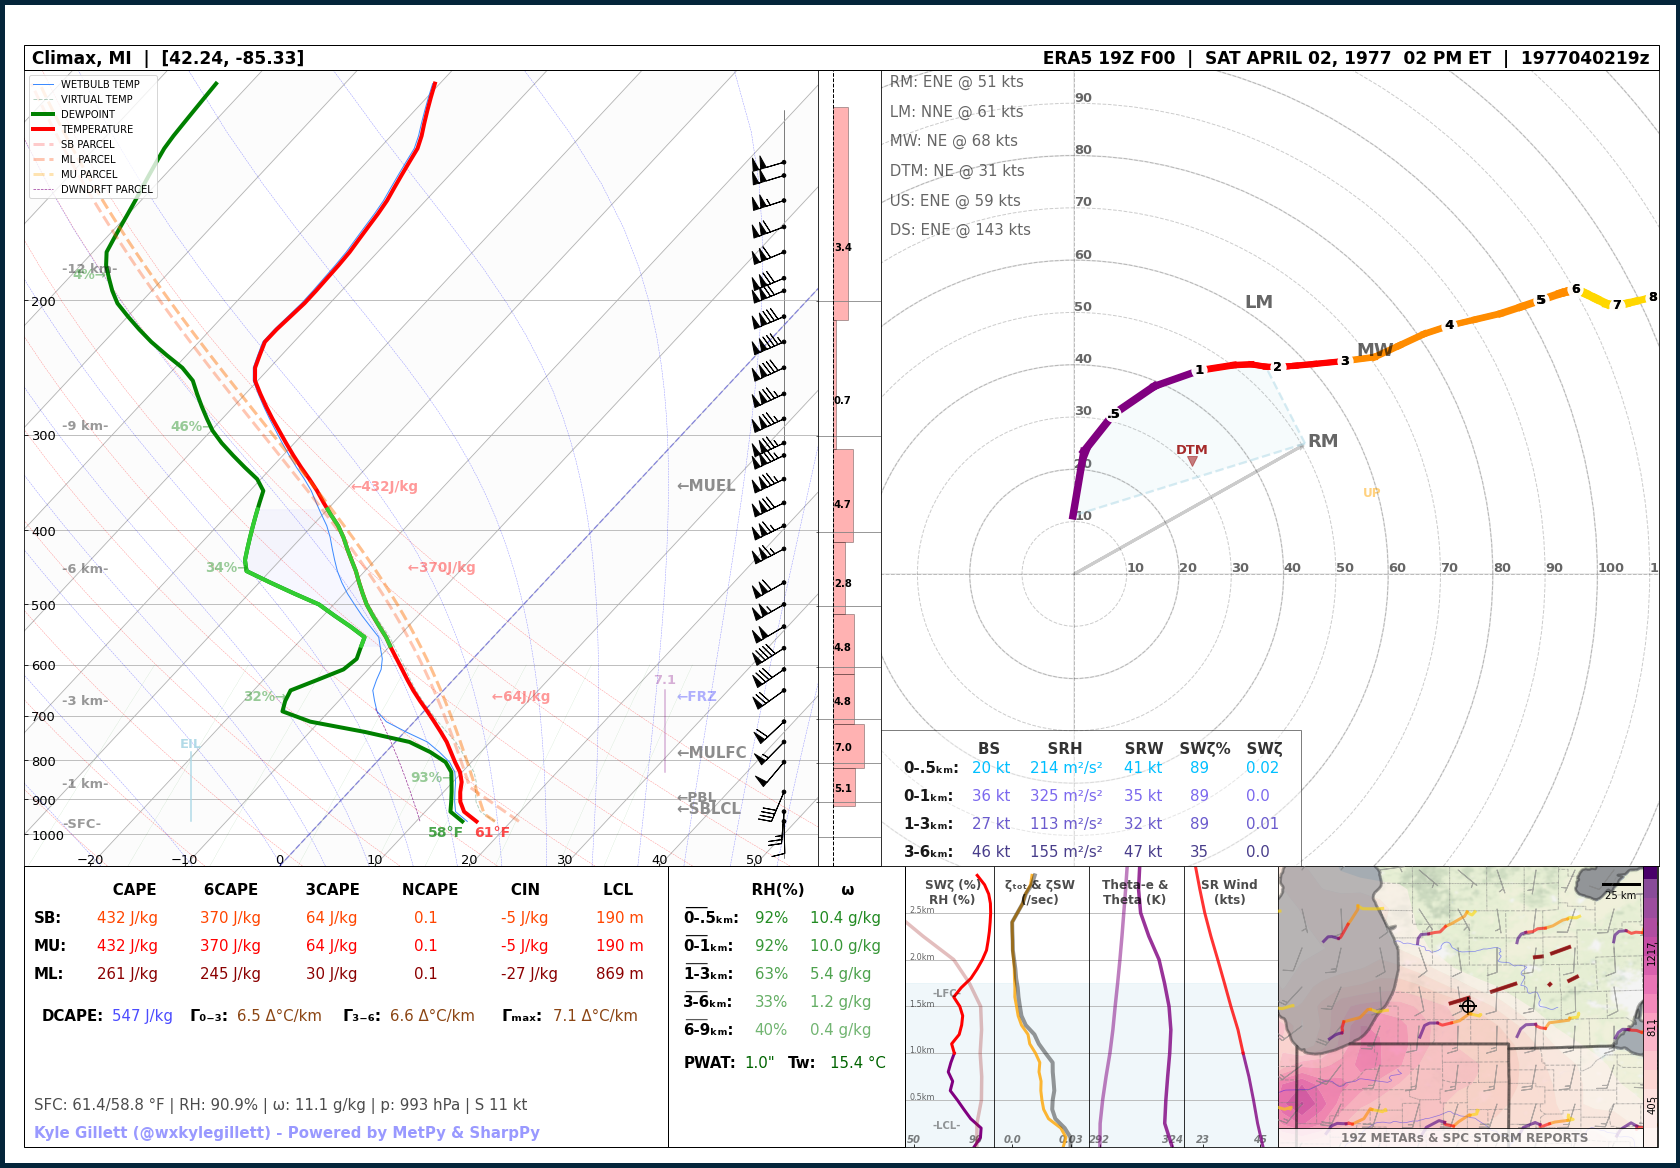Viewport: 1680px width, 1168px height.
Task: Click the DEWPOINT legend entry
Action: [88, 114]
